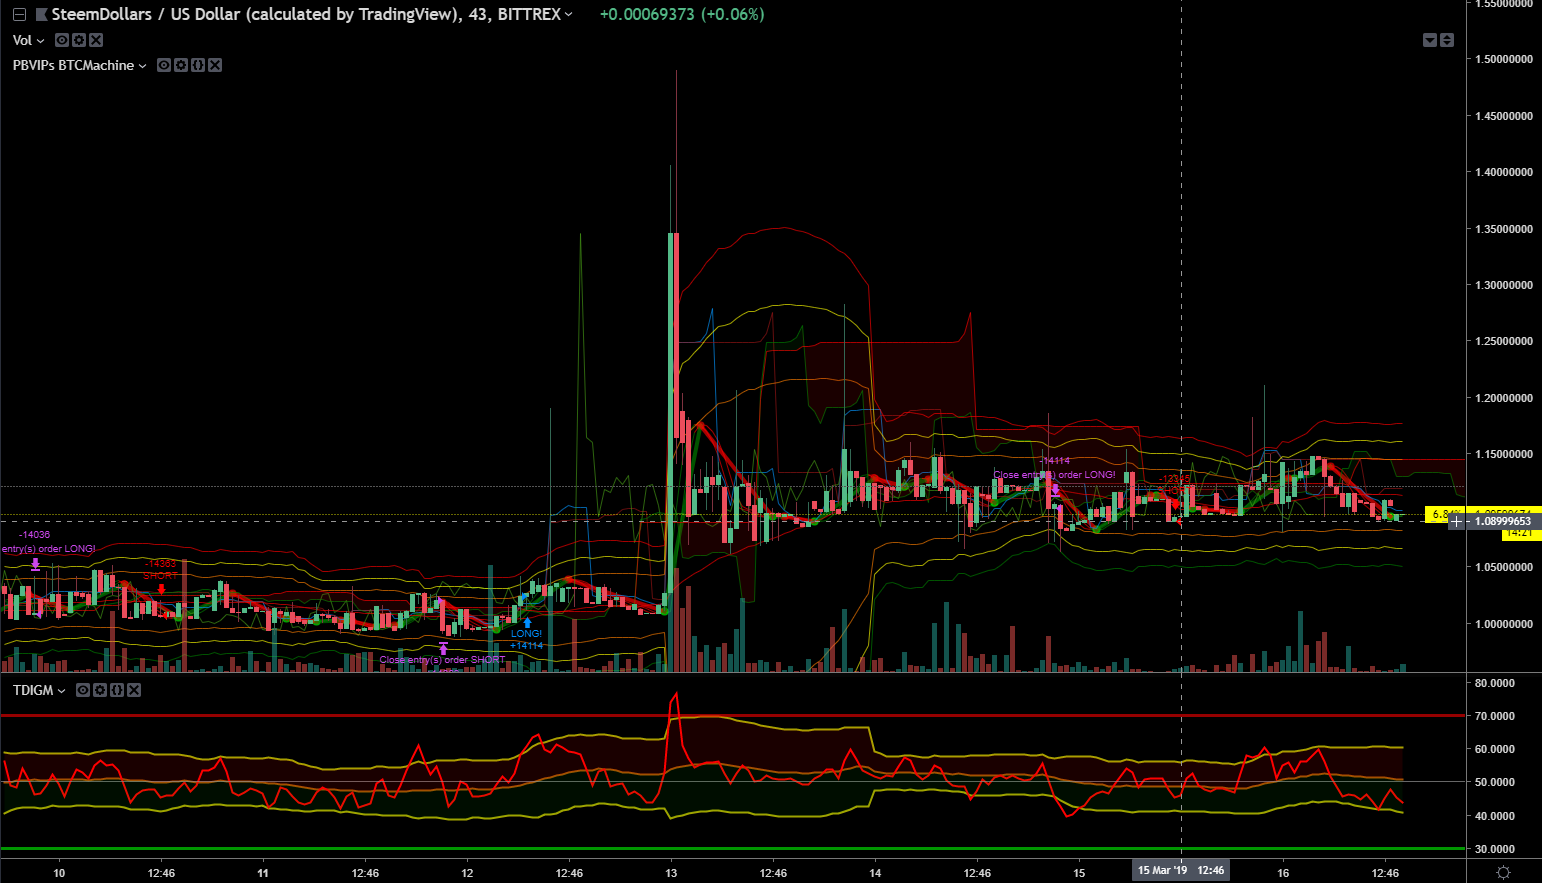This screenshot has width=1542, height=883.
Task: Click the -14363 SHORT red arrow marker
Action: [161, 589]
